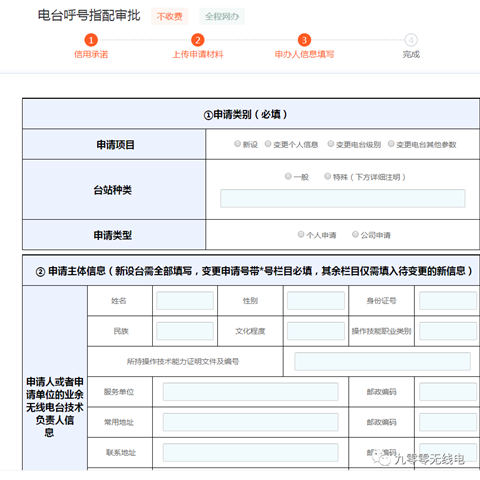
Task: Click the 文化程度 label cell
Action: point(250,331)
